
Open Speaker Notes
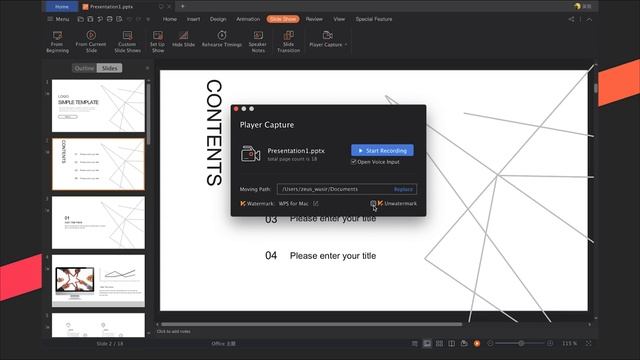258,42
